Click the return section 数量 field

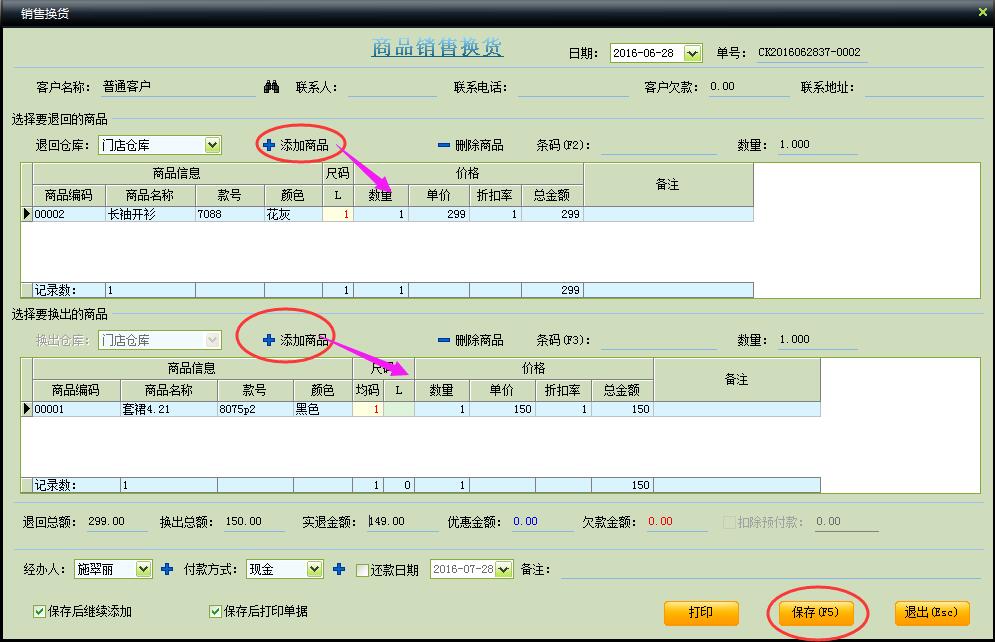(x=818, y=145)
